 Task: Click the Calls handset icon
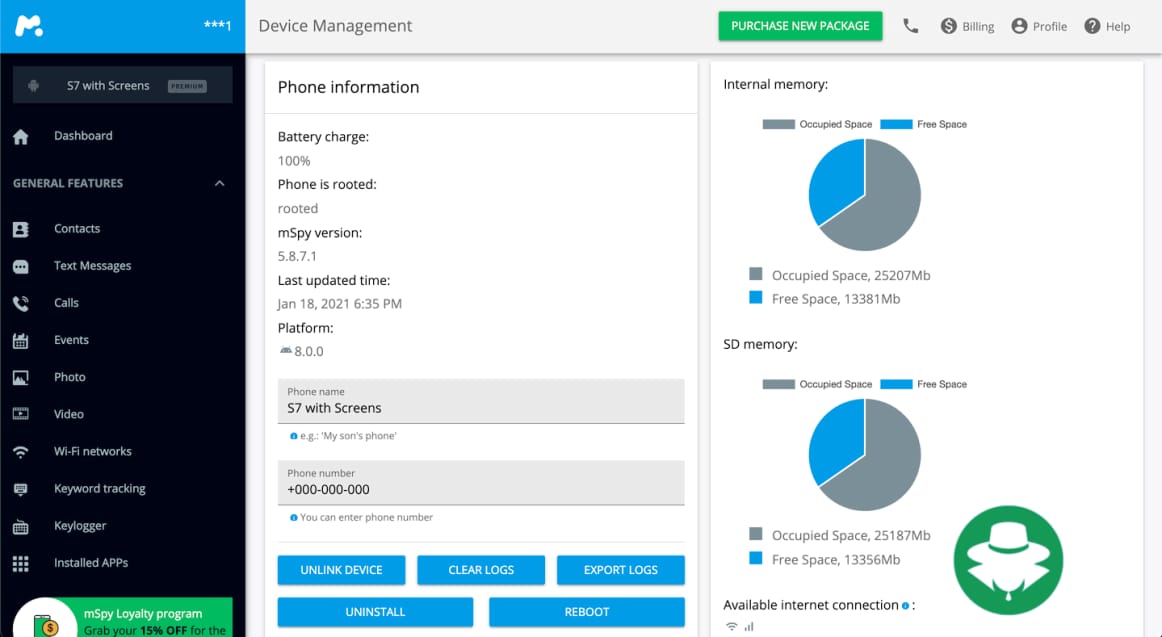click(x=20, y=303)
